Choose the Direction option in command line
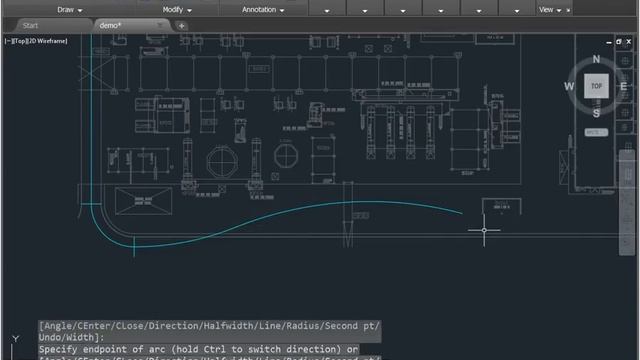Screen dimensions: 640x360 174,326
